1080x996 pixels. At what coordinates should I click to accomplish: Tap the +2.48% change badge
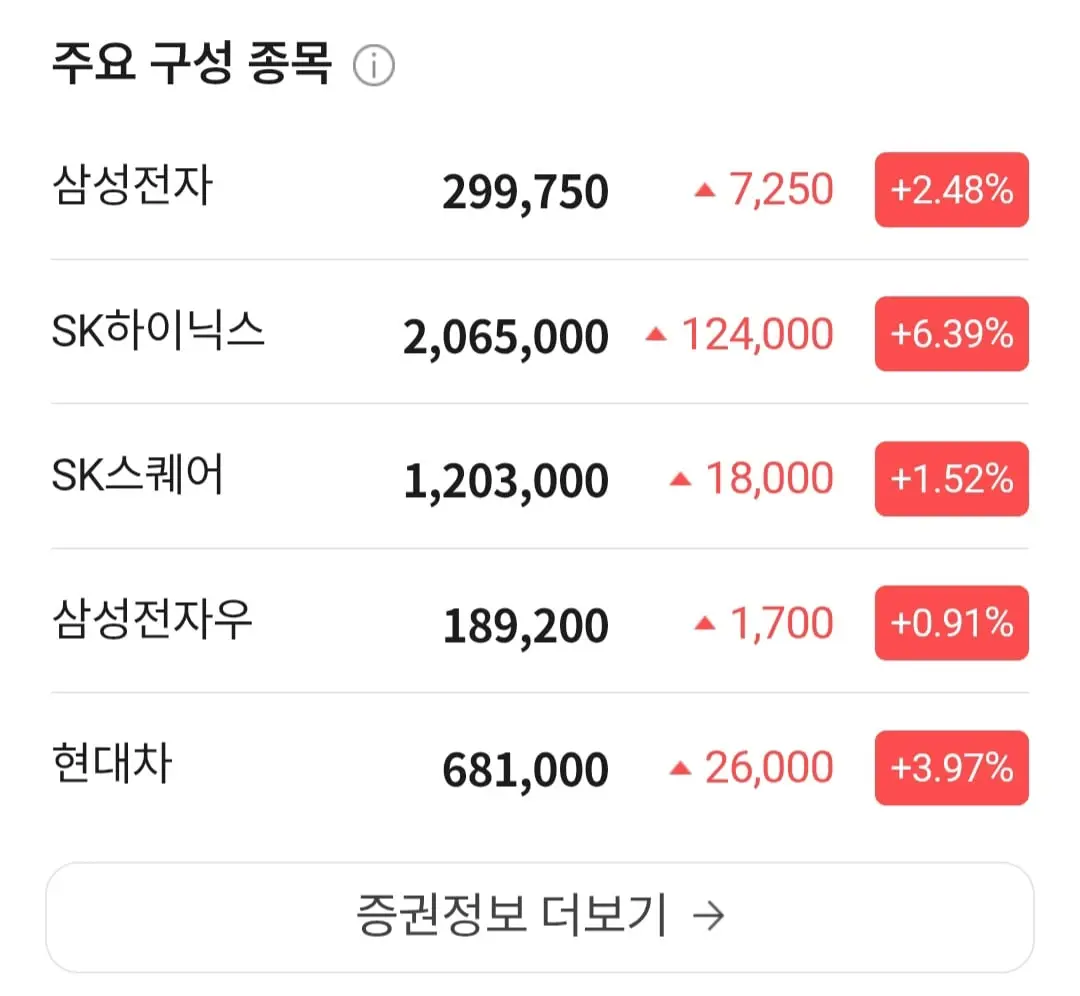pyautogui.click(x=952, y=189)
